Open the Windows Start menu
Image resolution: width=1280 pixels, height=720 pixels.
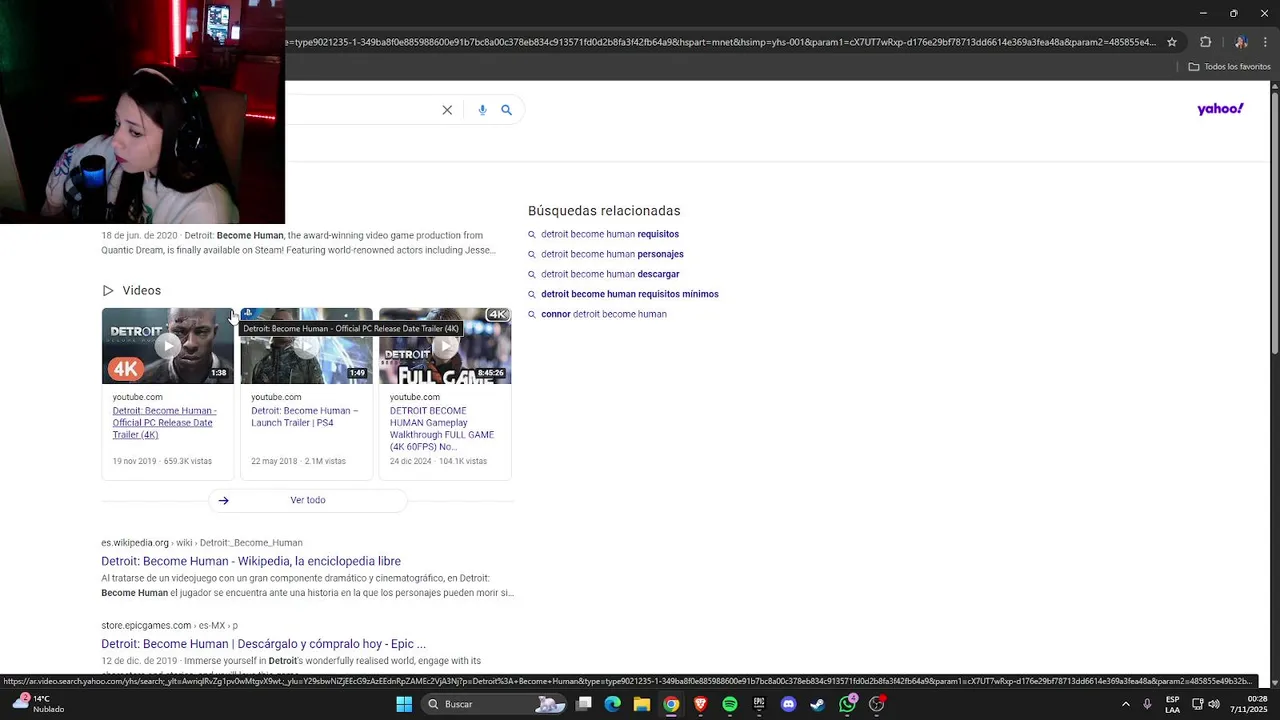404,704
